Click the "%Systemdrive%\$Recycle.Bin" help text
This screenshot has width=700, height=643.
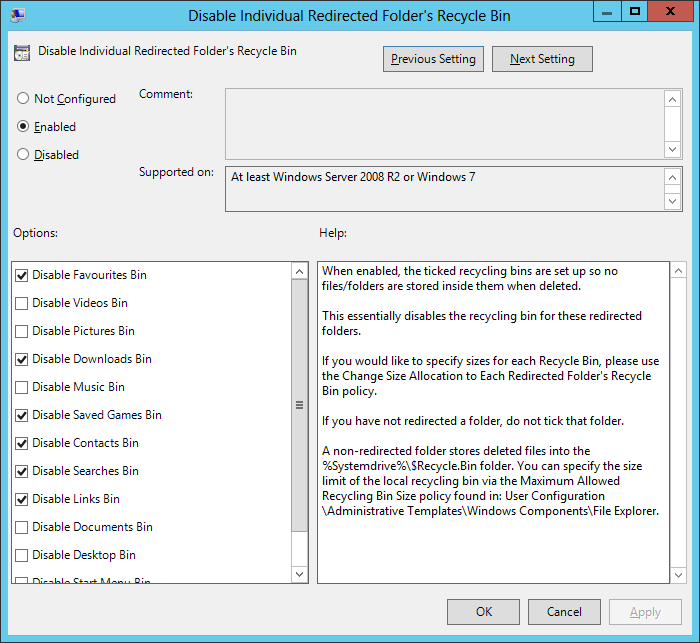400,466
